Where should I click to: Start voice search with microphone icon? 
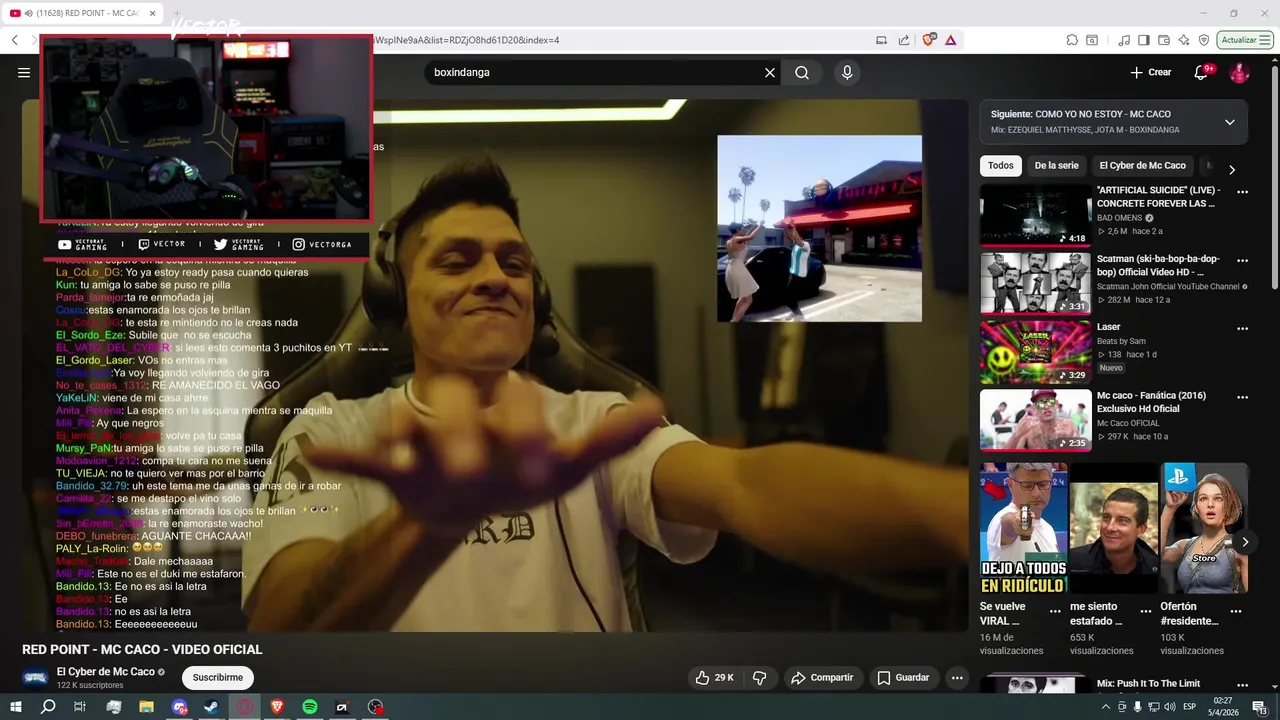[x=847, y=72]
